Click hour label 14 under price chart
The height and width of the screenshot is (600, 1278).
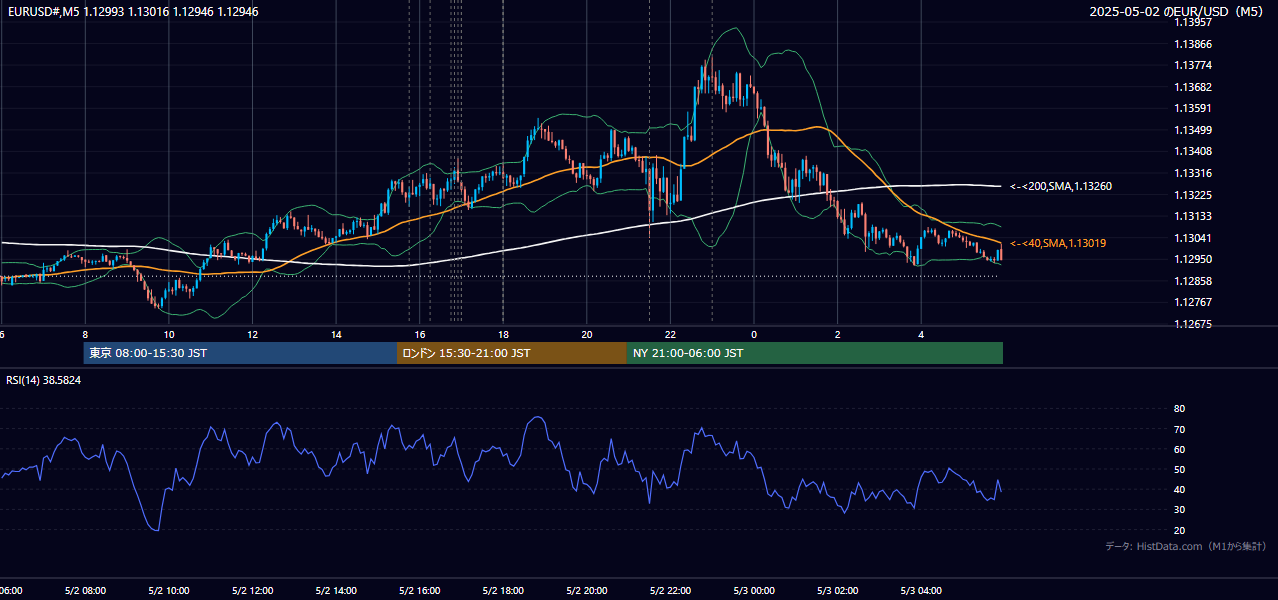336,335
